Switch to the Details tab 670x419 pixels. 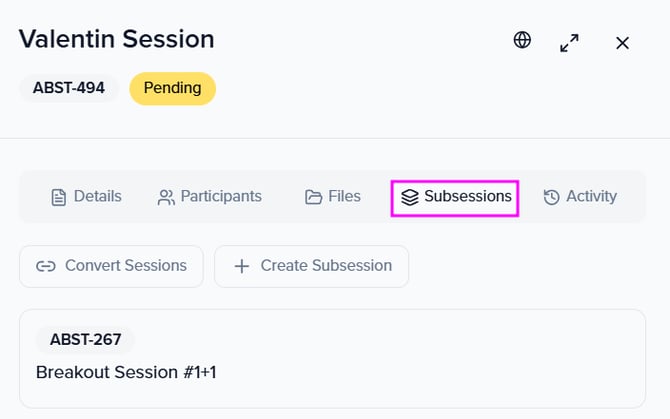[x=97, y=196]
